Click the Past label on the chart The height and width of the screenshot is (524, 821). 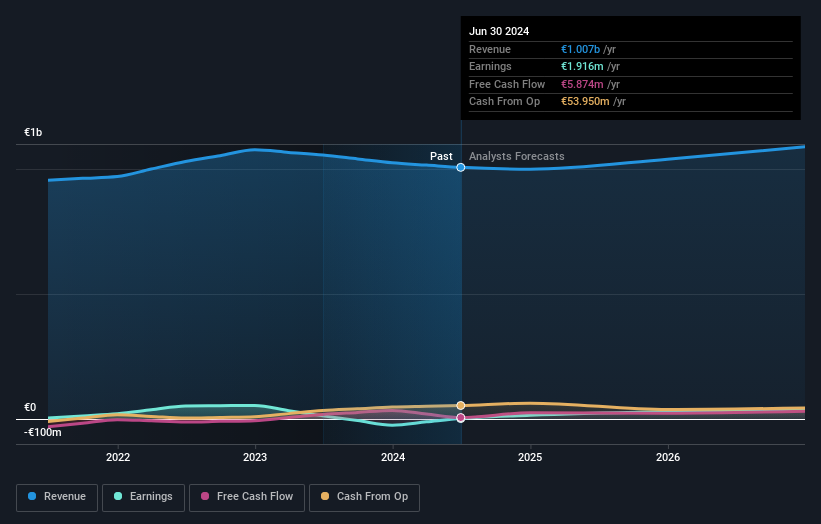[x=441, y=156]
